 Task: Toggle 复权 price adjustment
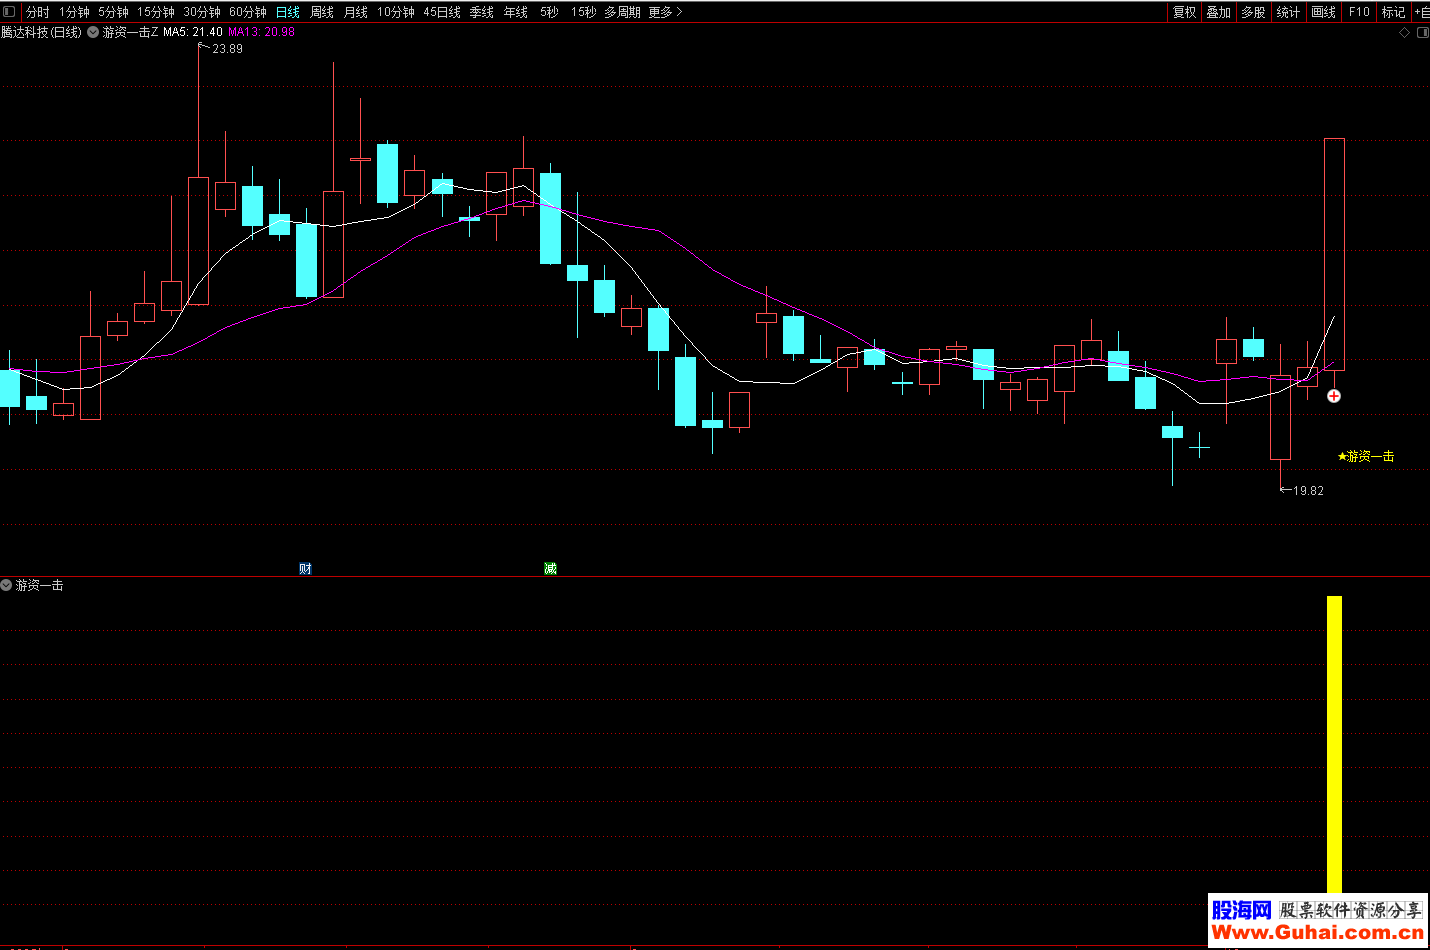(x=1185, y=12)
